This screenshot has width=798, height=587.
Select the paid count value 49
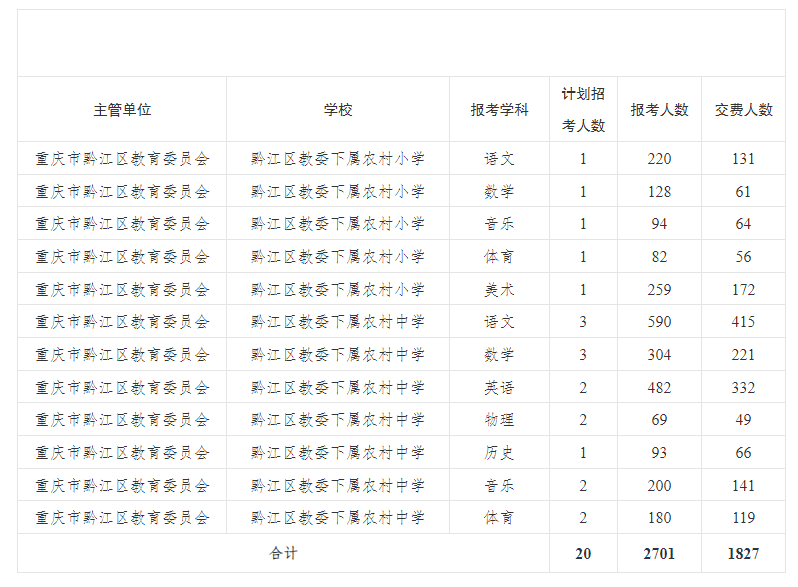click(743, 420)
